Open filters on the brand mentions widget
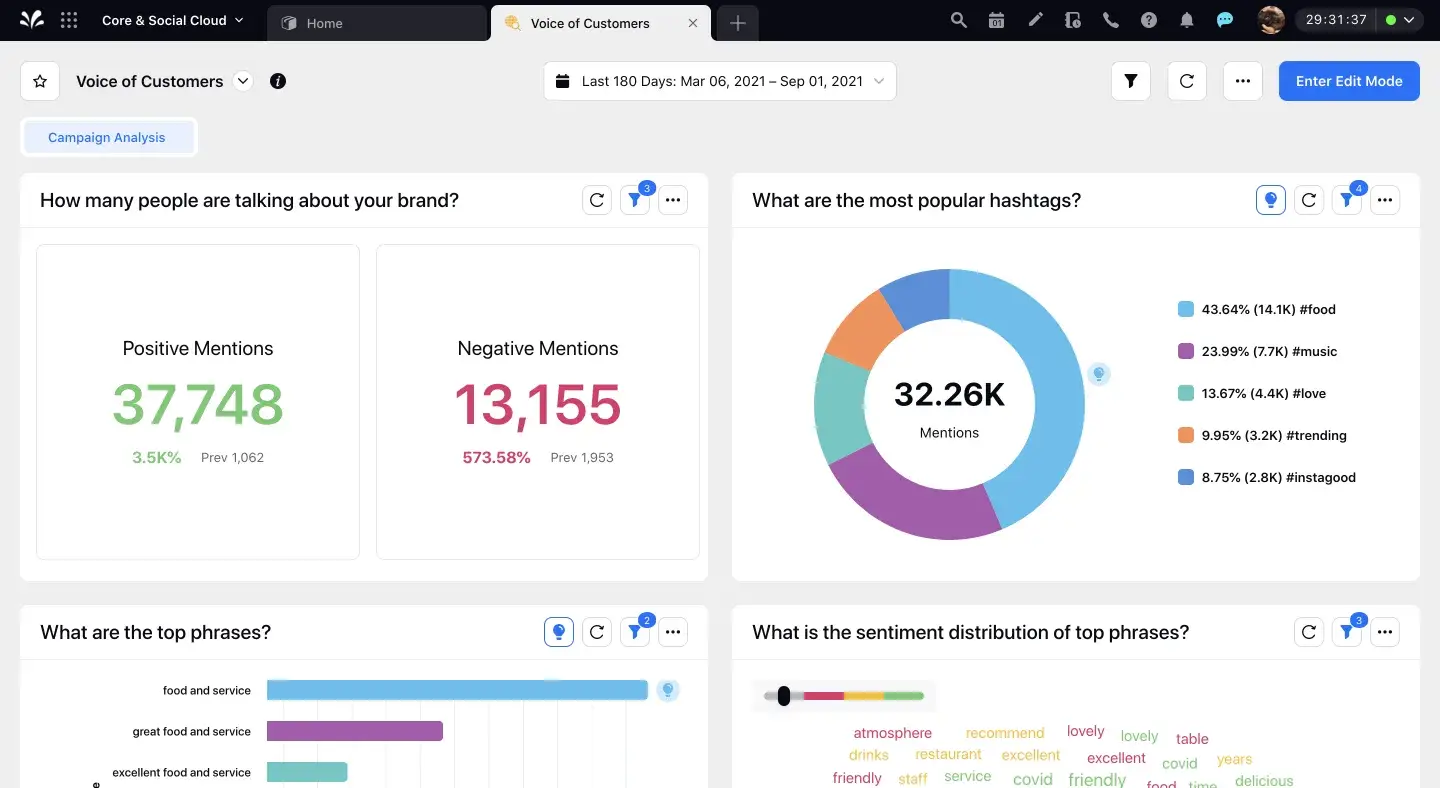The height and width of the screenshot is (788, 1440). coord(635,199)
